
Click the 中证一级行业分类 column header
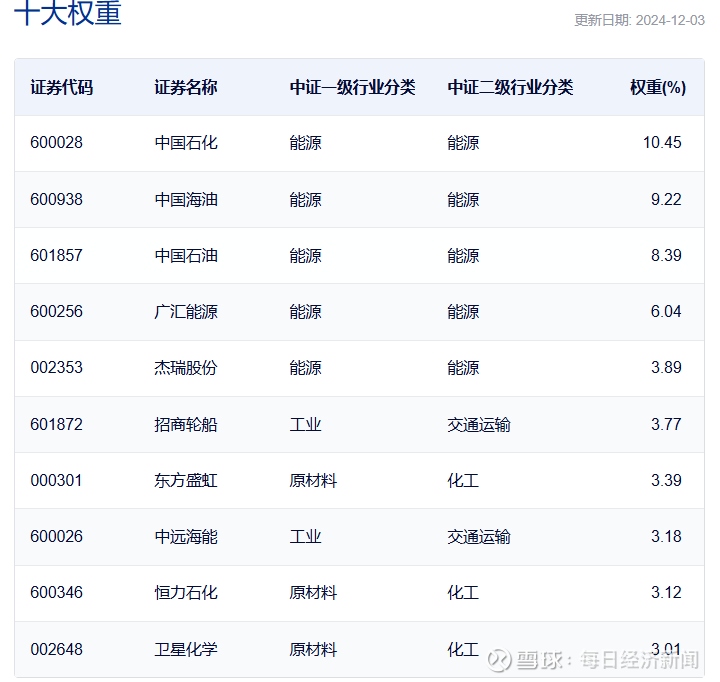pyautogui.click(x=353, y=87)
